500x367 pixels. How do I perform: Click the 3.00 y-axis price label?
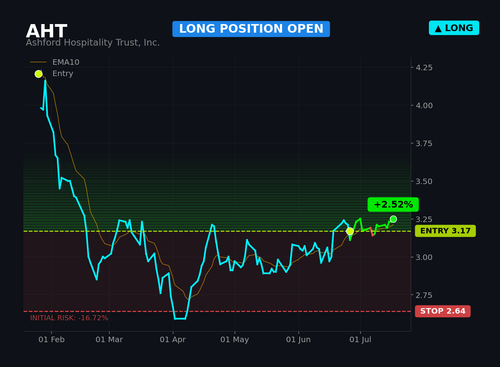pos(424,257)
